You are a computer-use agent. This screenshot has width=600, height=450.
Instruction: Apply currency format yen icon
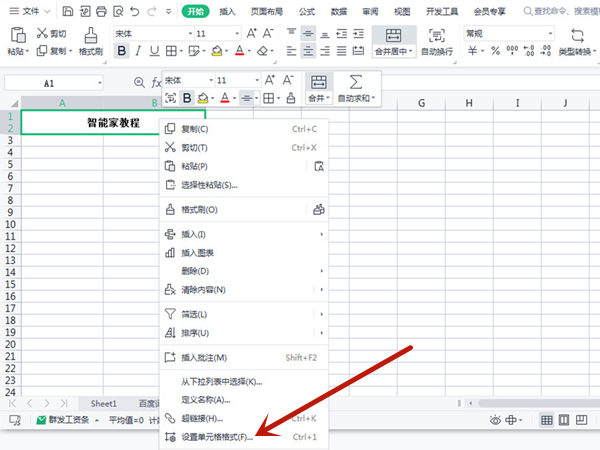[473, 51]
